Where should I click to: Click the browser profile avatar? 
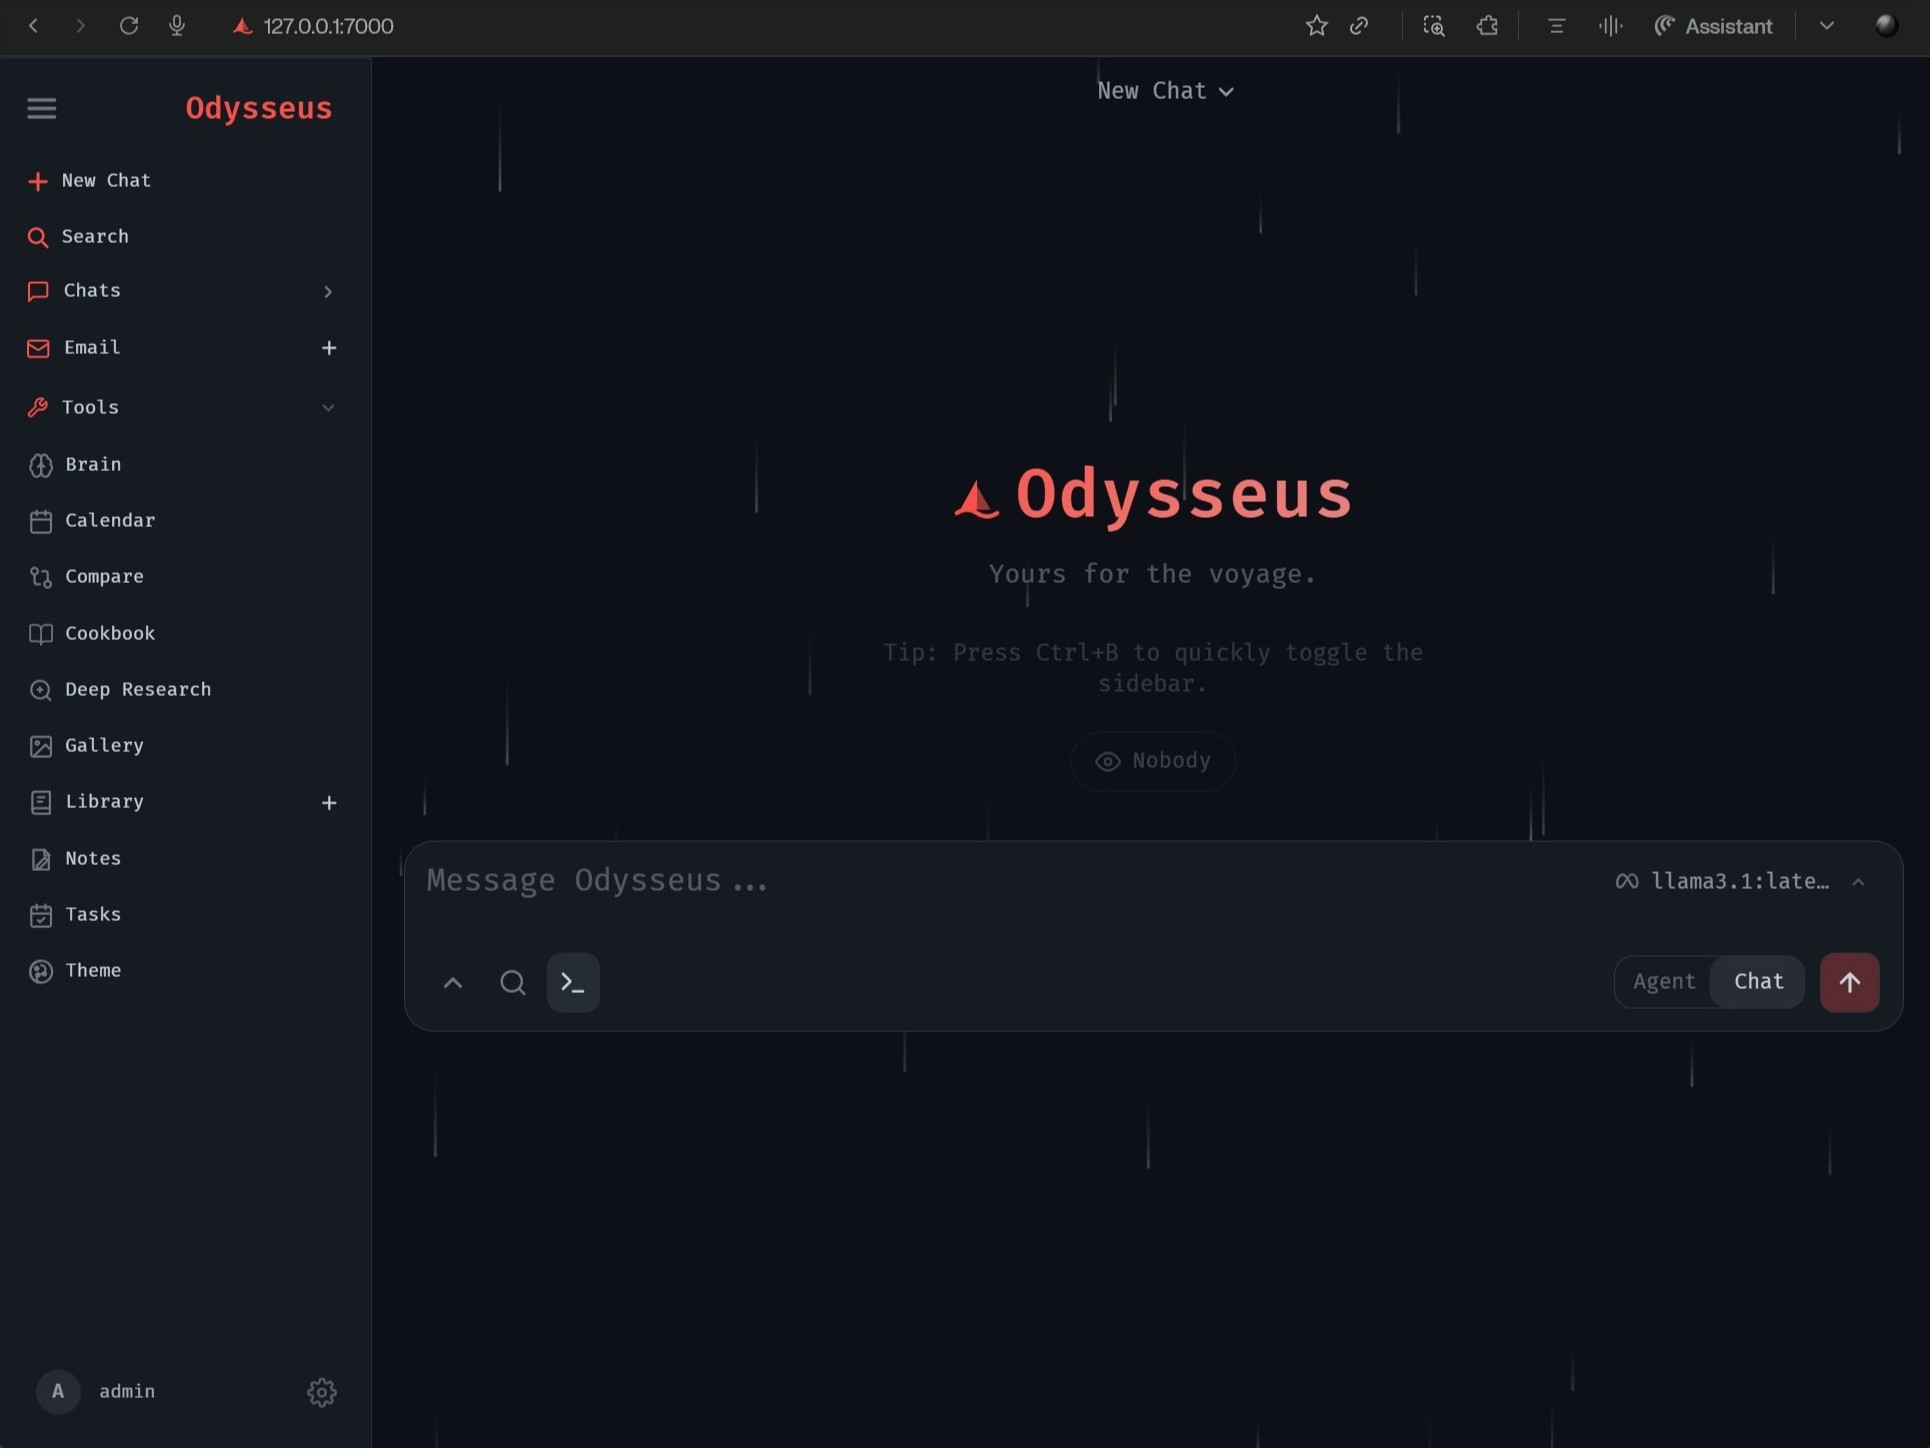click(1886, 26)
